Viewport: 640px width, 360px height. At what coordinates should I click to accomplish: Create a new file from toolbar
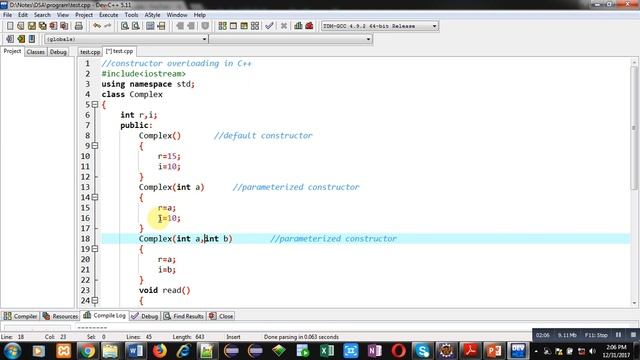(x=10, y=26)
